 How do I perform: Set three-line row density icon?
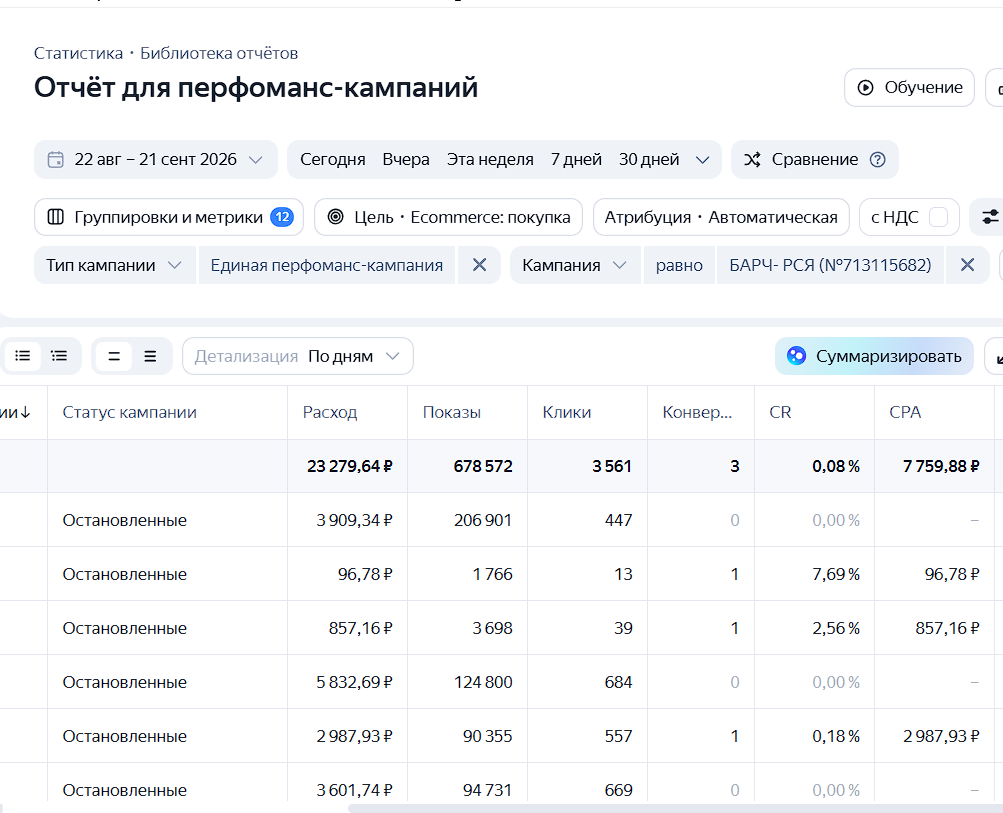(x=150, y=356)
